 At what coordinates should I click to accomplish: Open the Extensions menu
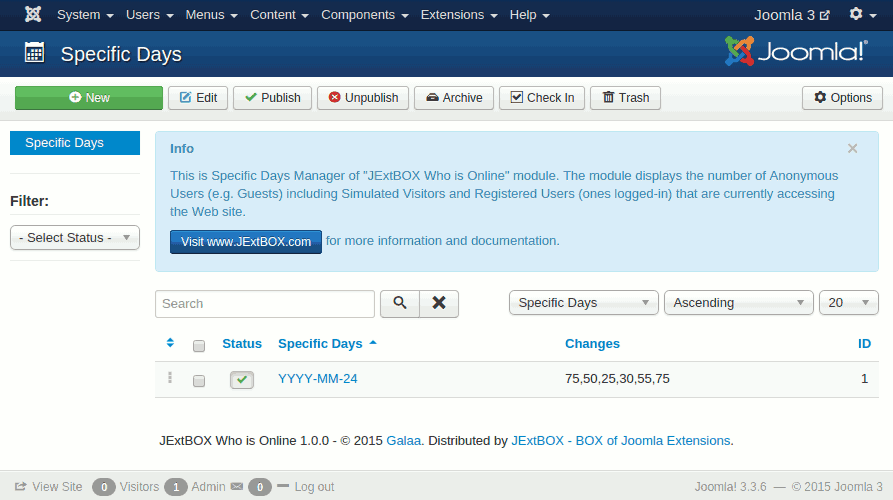459,15
